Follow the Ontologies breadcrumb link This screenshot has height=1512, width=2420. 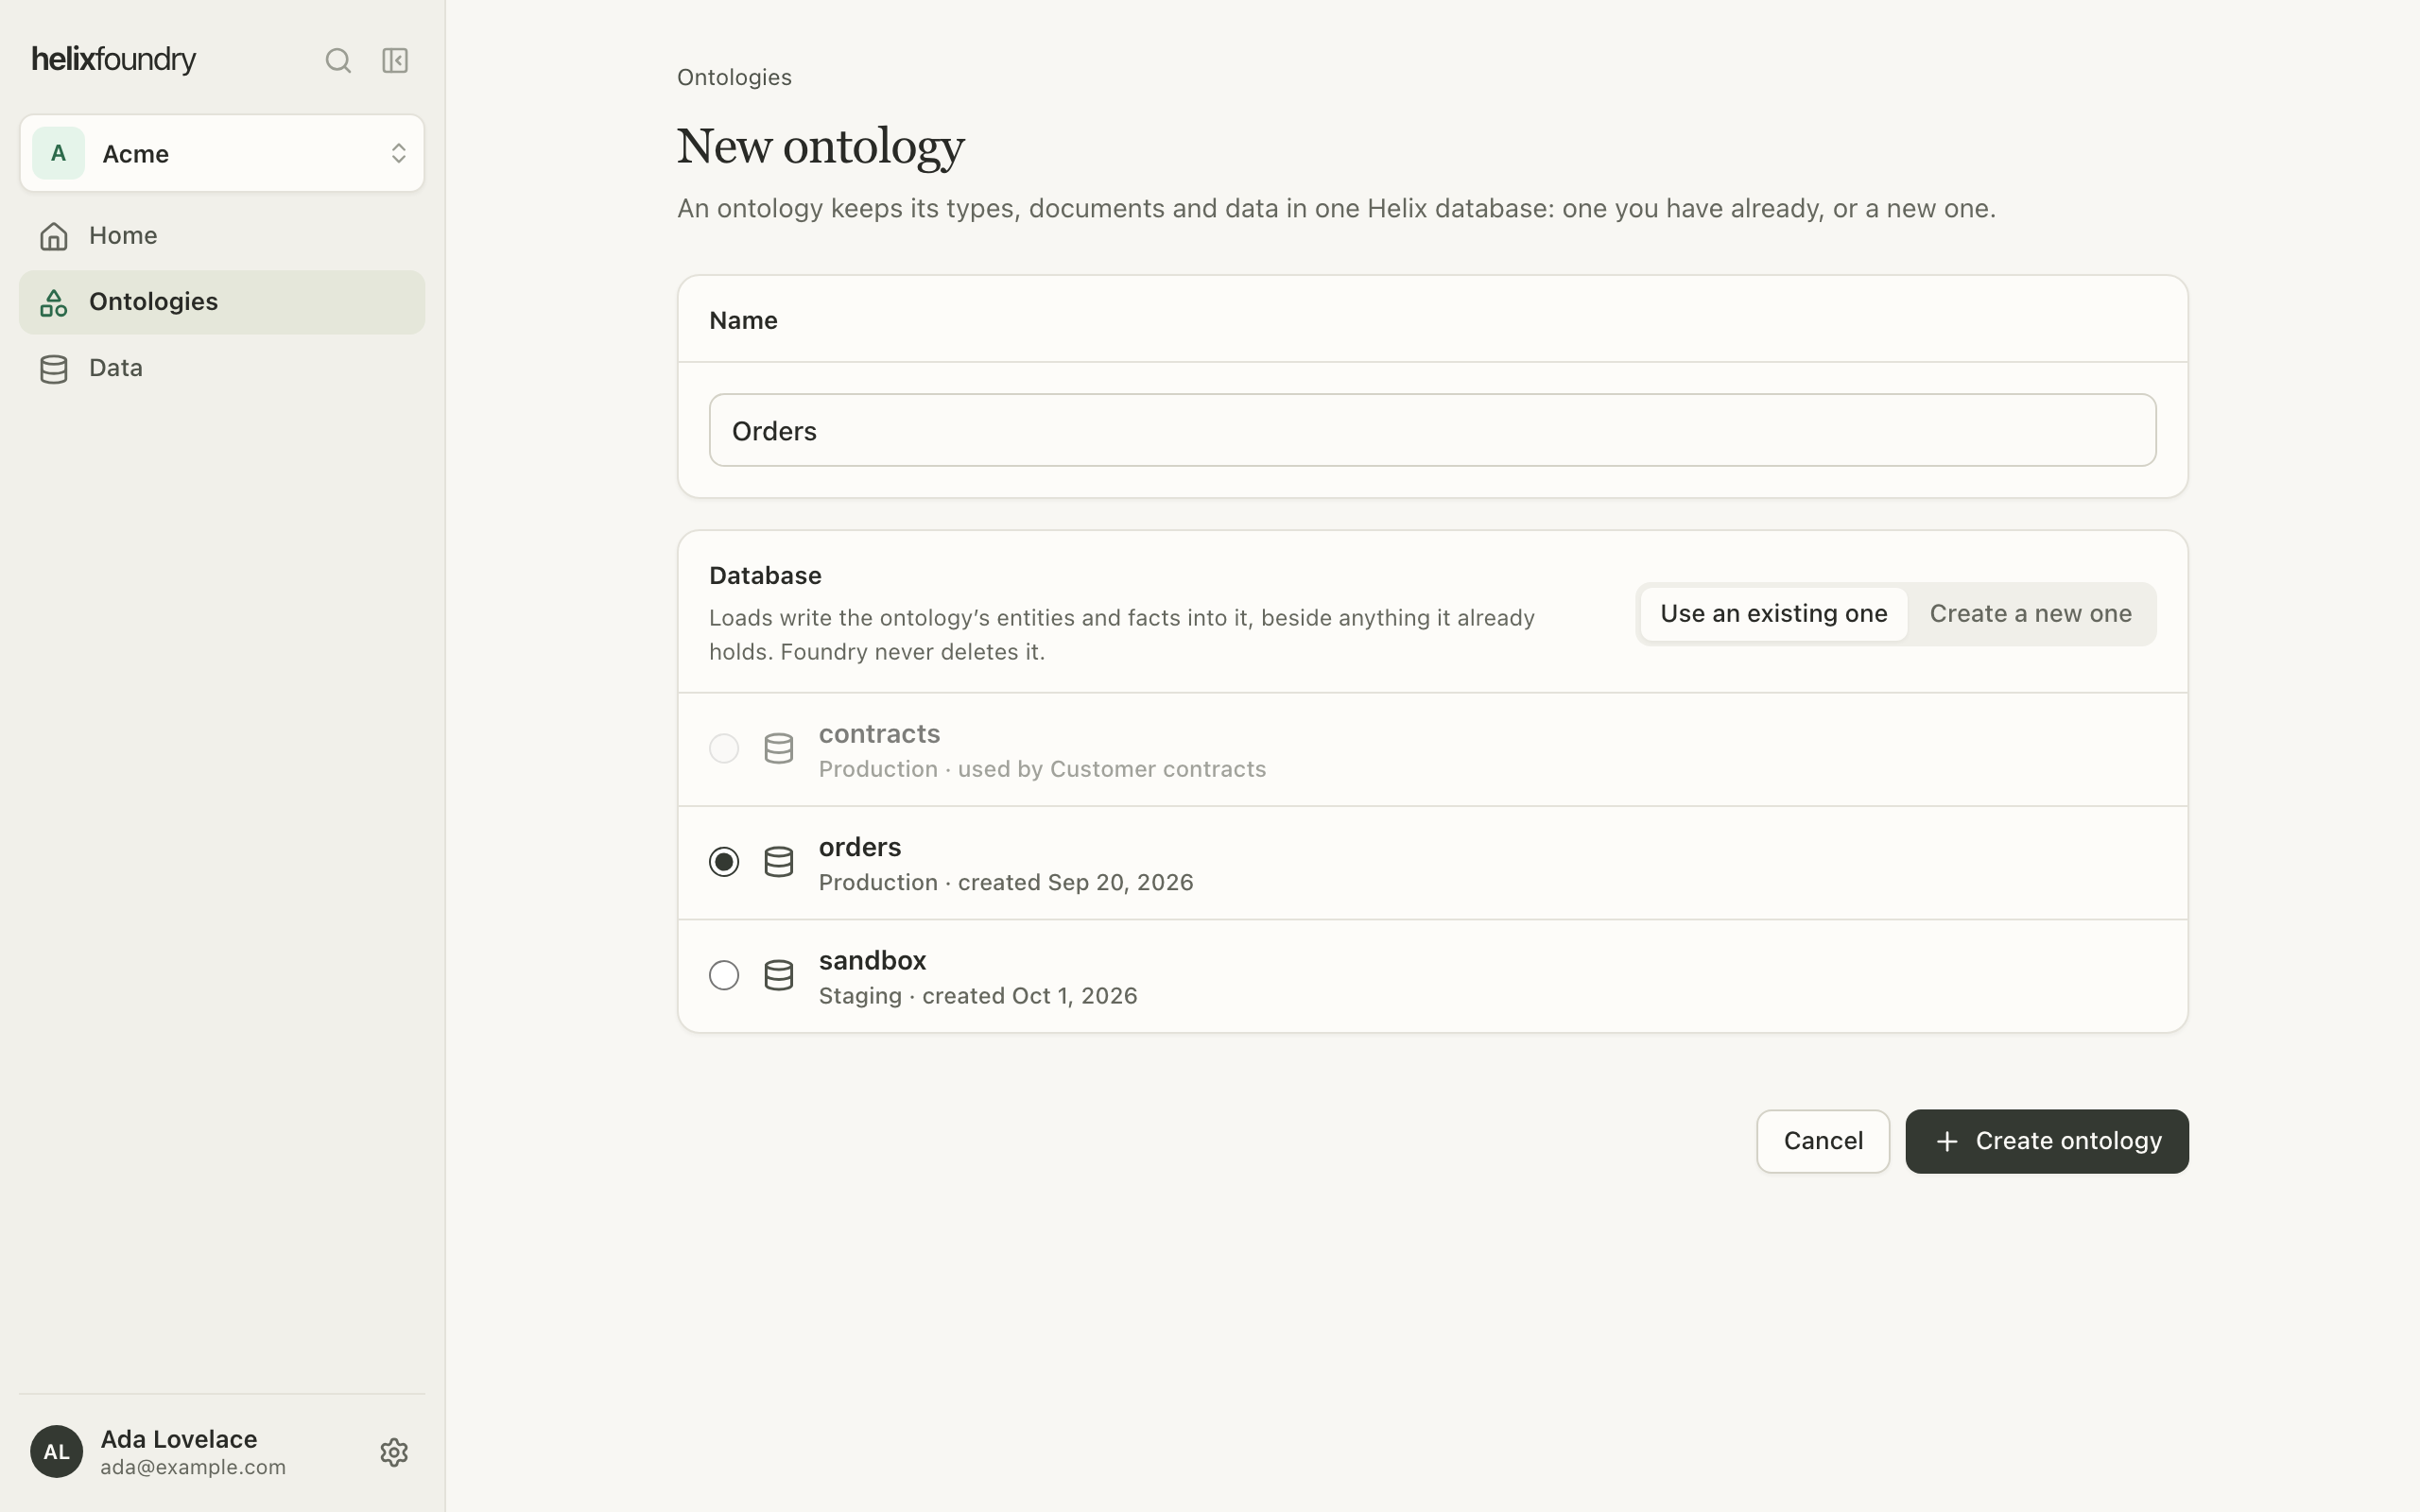734,78
